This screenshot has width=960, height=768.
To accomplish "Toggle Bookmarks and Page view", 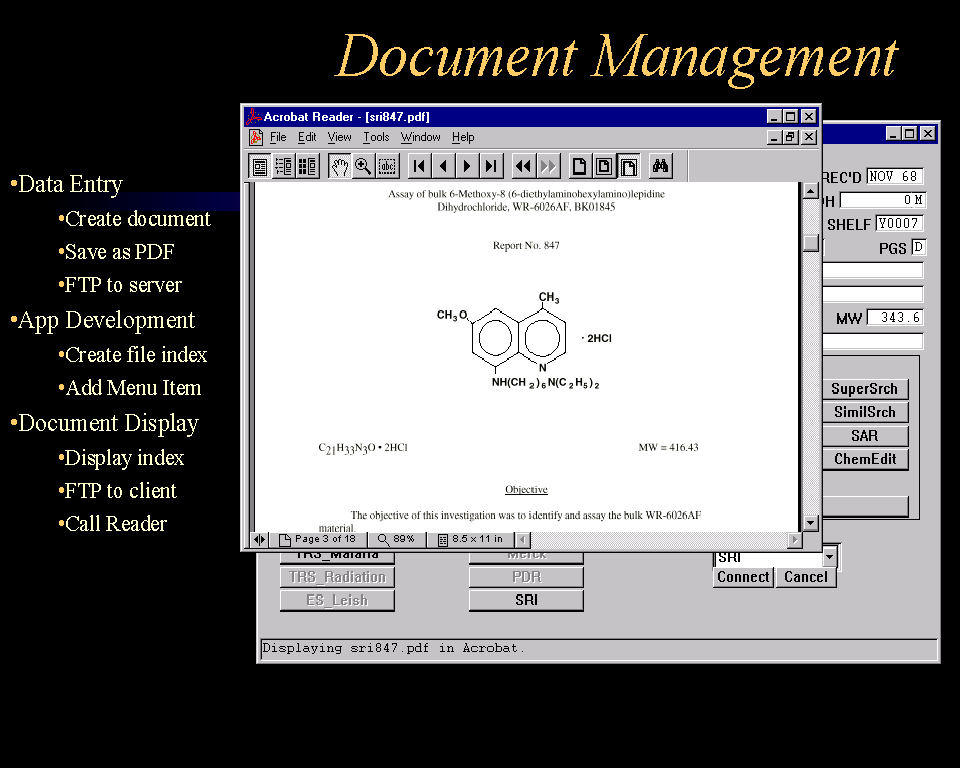I will coord(283,166).
